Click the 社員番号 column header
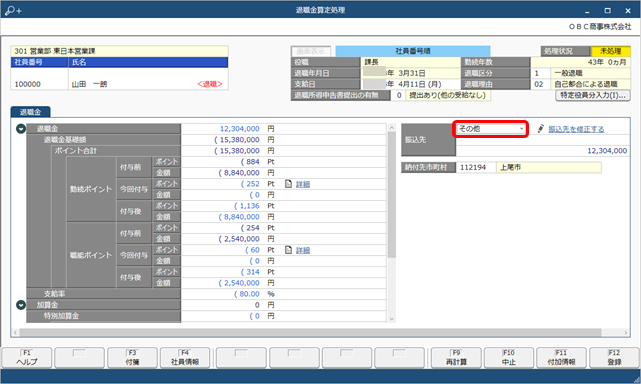 pos(40,62)
